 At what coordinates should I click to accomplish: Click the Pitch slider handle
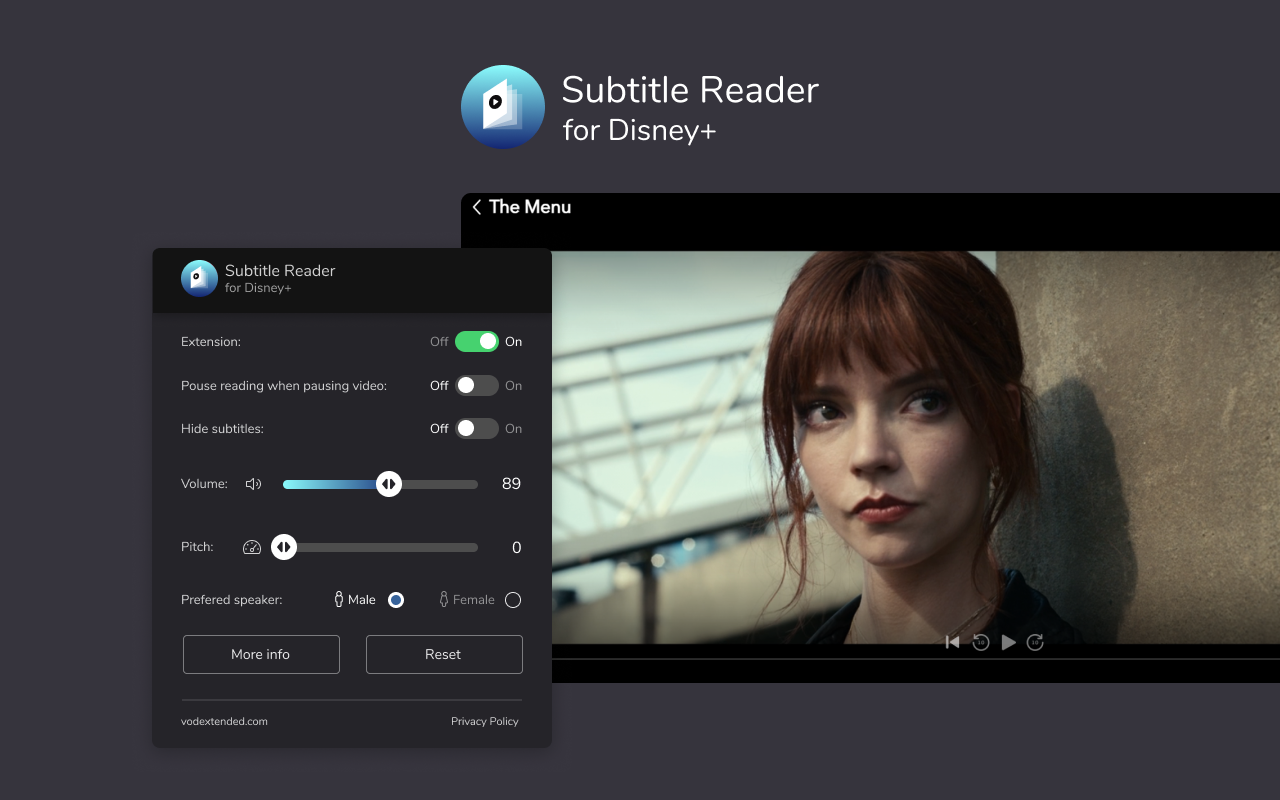click(x=284, y=547)
